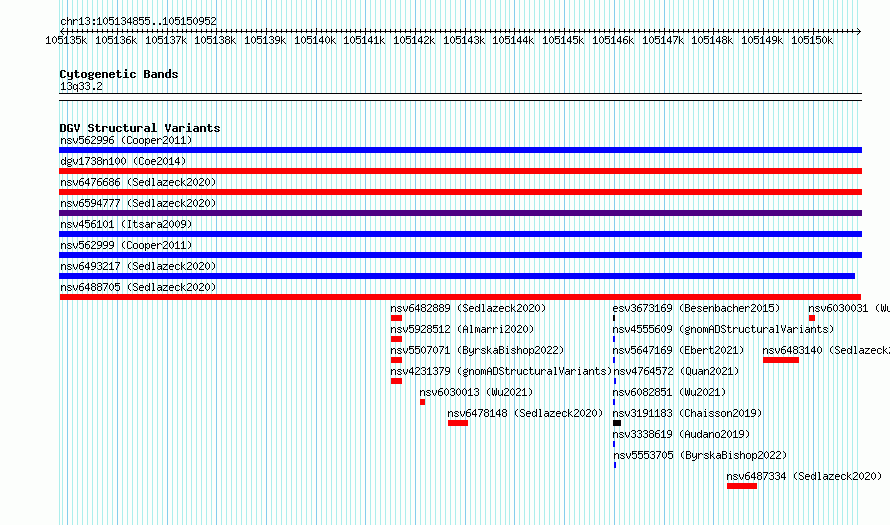Click the purple bar under nsv6594777
The width and height of the screenshot is (890, 525).
pos(460,213)
